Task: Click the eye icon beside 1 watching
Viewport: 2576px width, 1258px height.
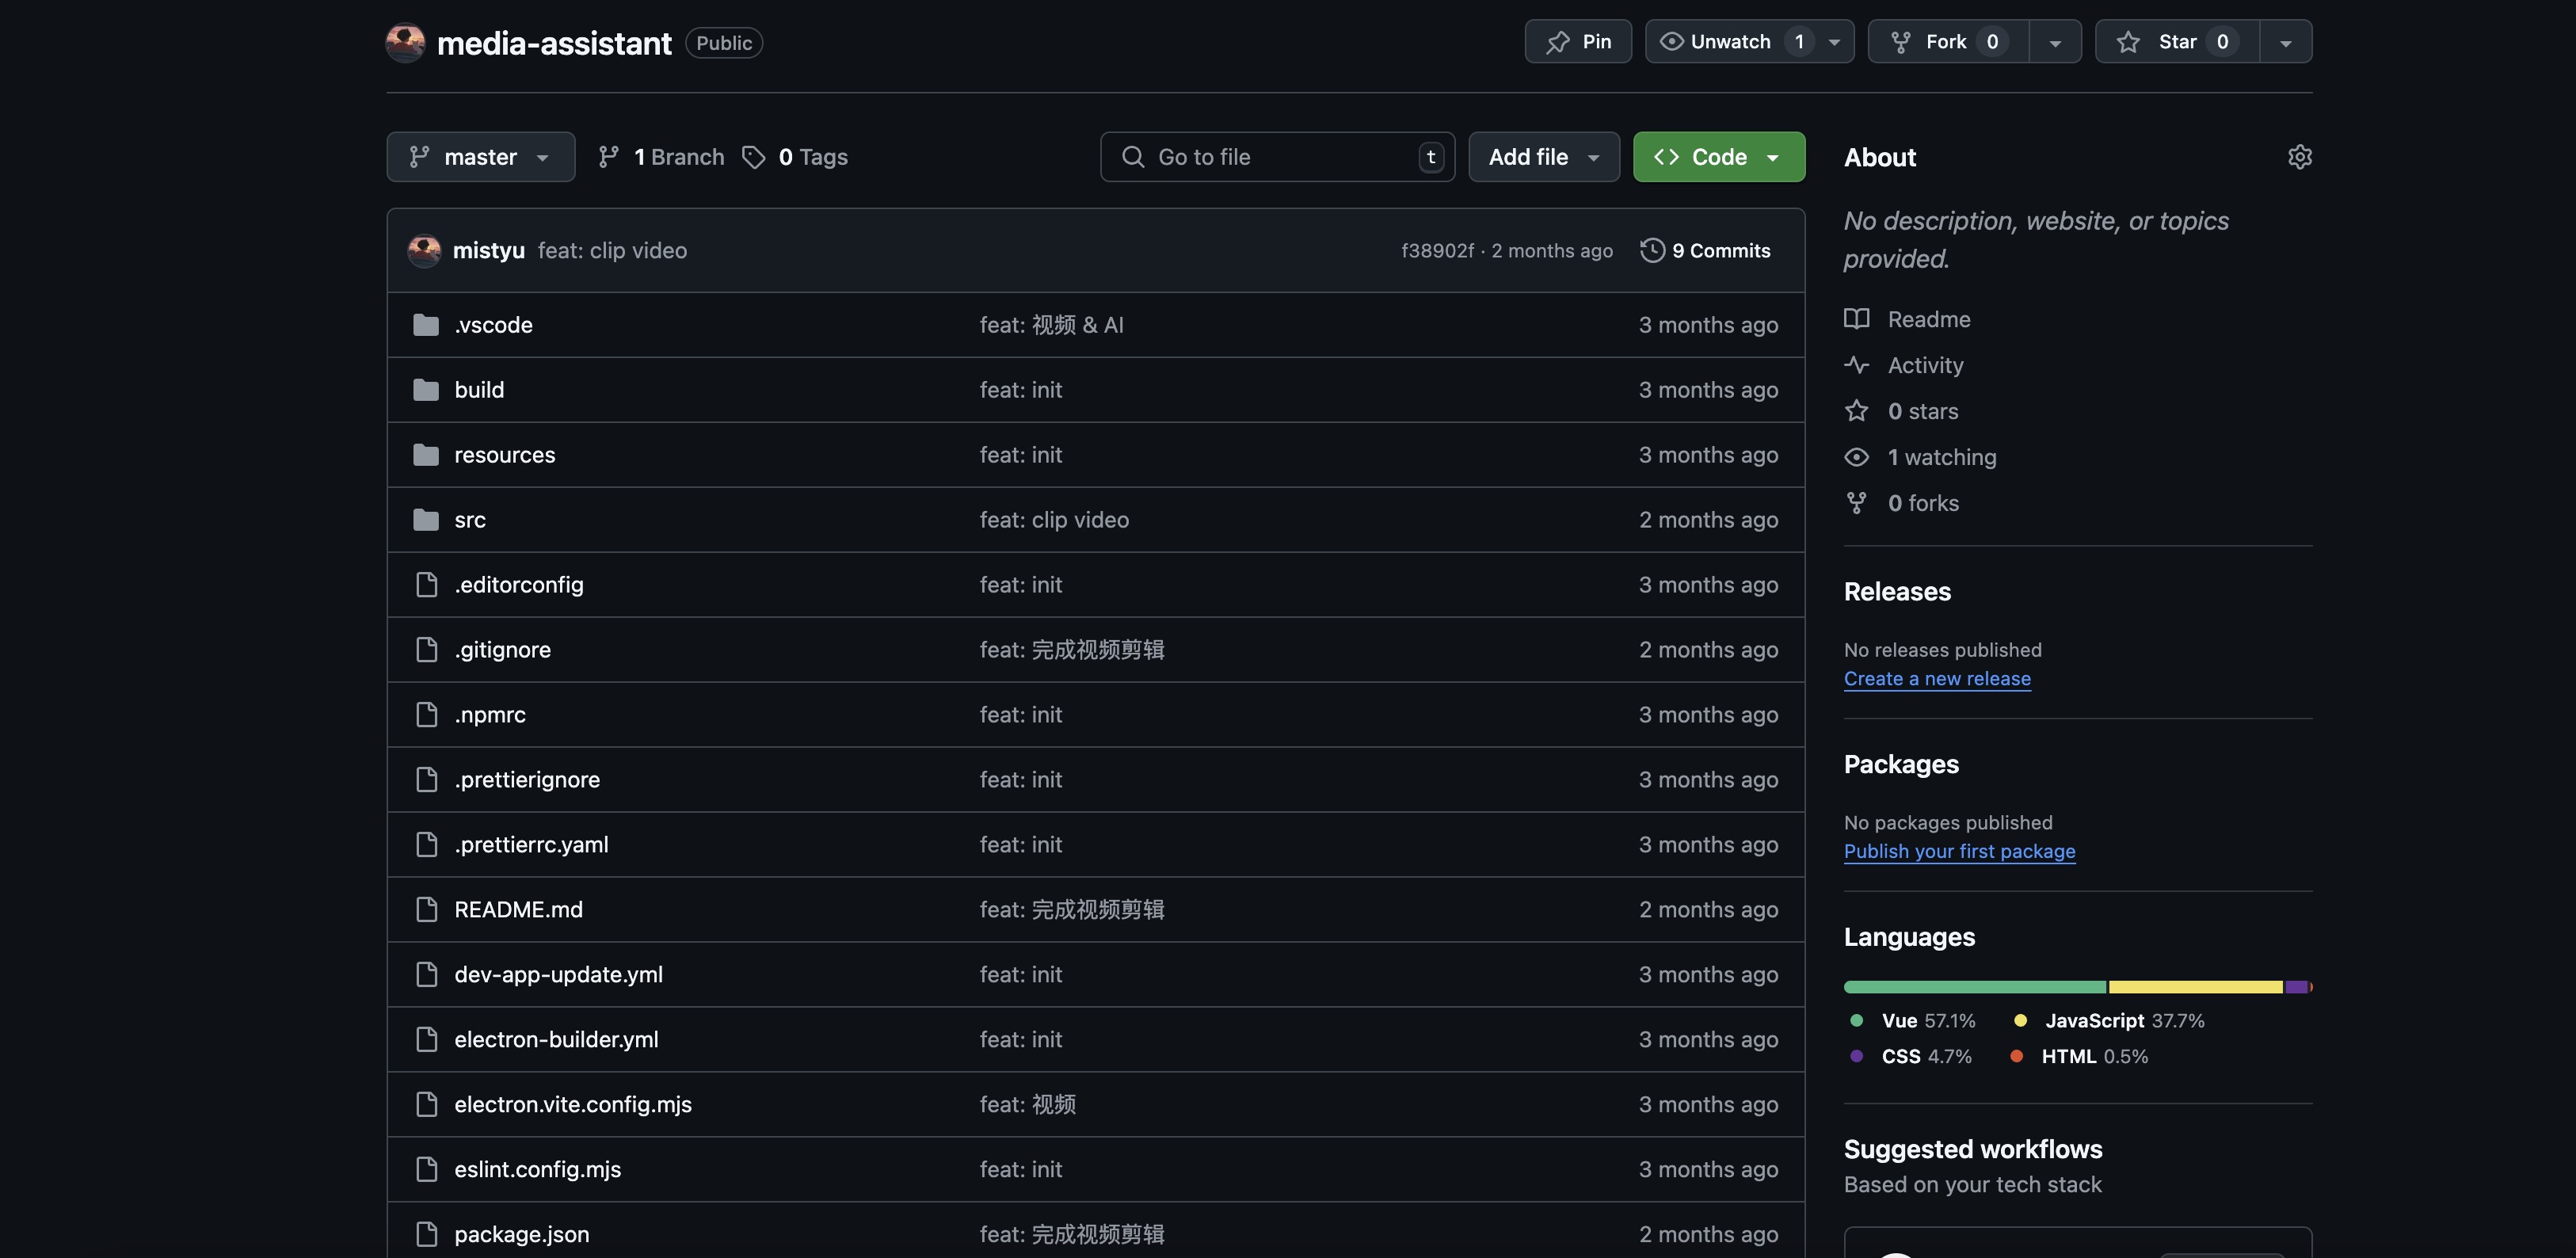Action: pyautogui.click(x=1856, y=457)
